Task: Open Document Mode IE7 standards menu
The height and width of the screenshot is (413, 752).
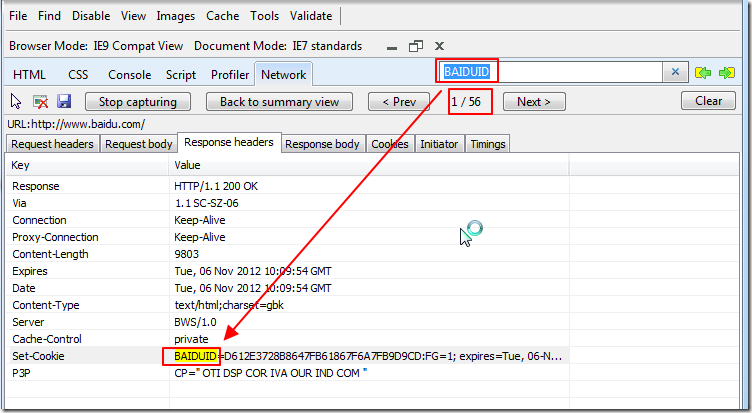Action: (278, 46)
